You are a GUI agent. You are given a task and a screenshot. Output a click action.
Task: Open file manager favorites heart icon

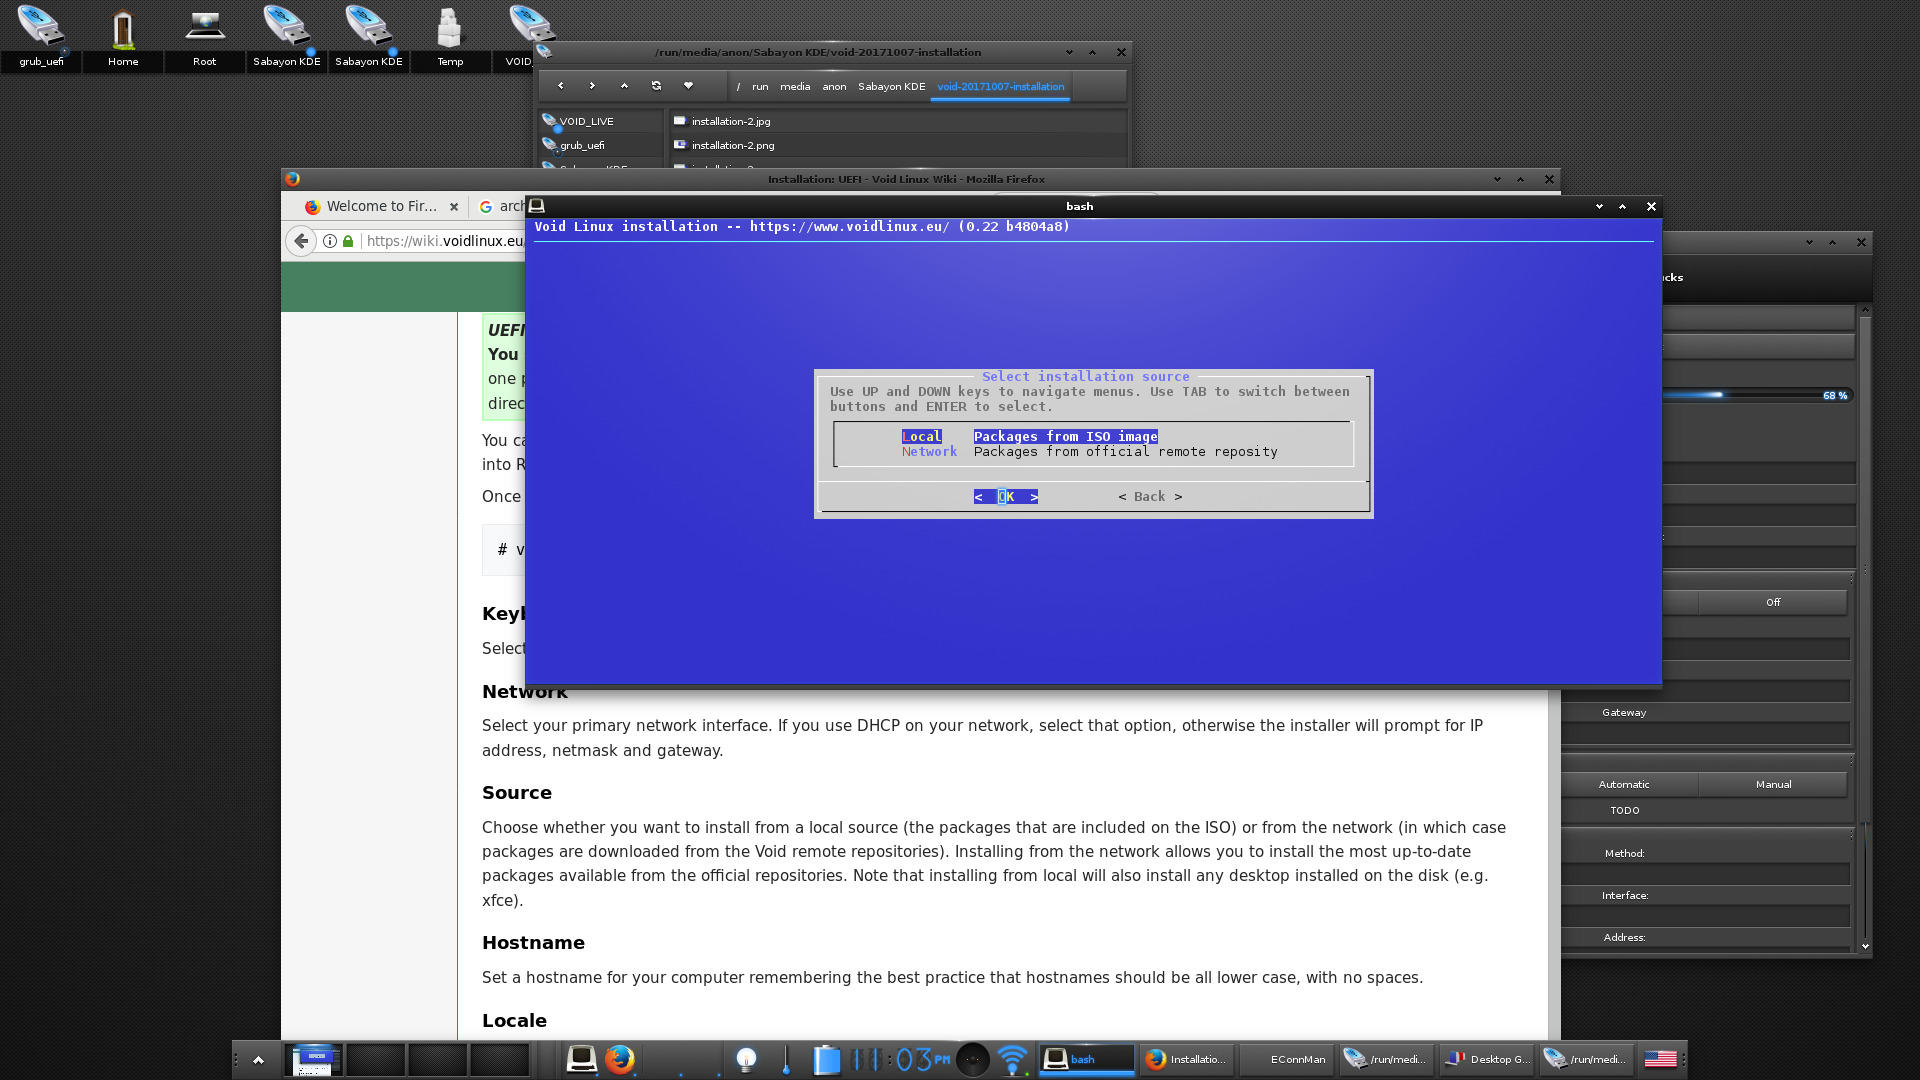point(688,86)
